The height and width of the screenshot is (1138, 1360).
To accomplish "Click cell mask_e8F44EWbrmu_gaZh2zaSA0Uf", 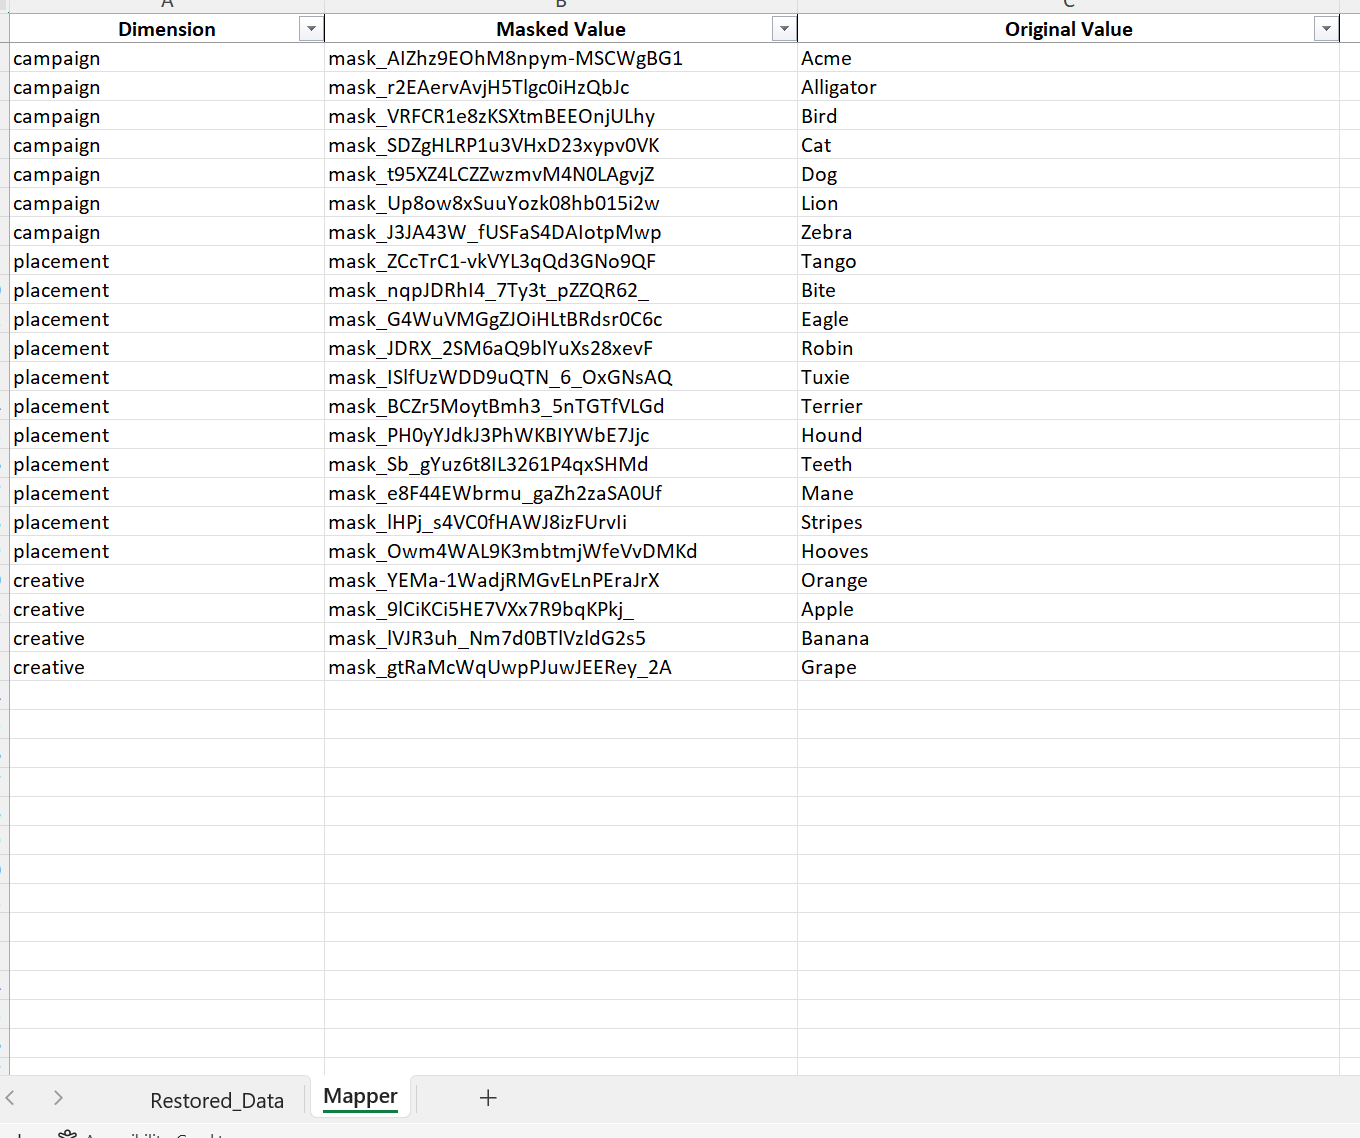I will pos(561,493).
